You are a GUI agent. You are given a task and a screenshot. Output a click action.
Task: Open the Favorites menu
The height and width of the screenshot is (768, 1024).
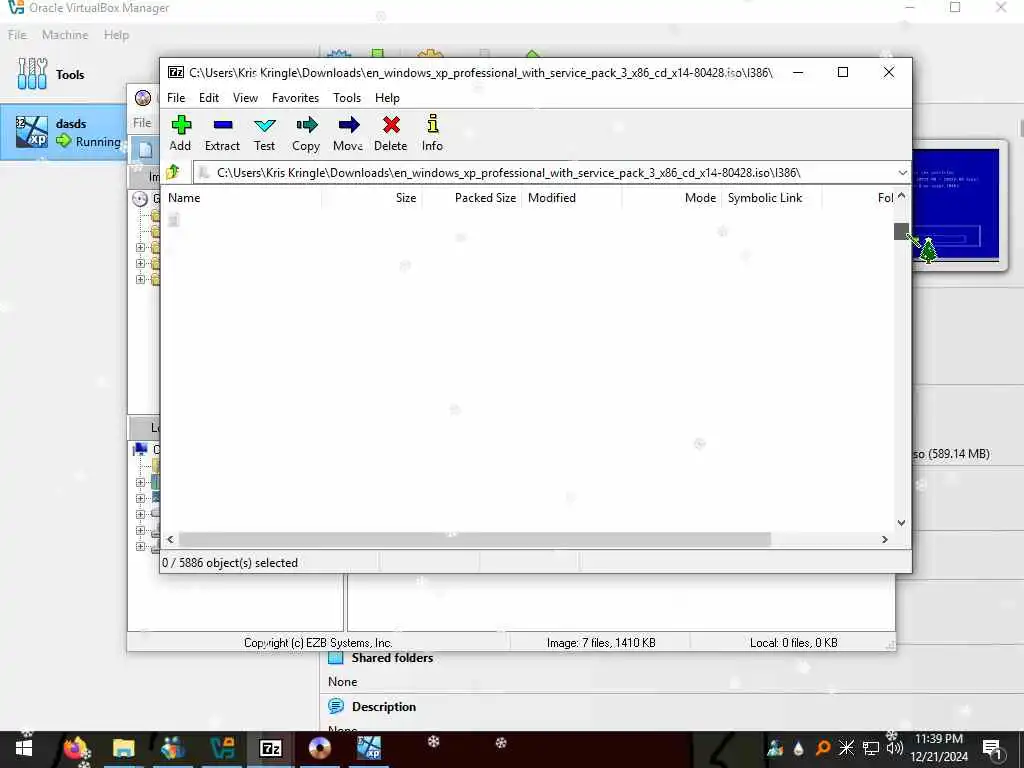295,97
